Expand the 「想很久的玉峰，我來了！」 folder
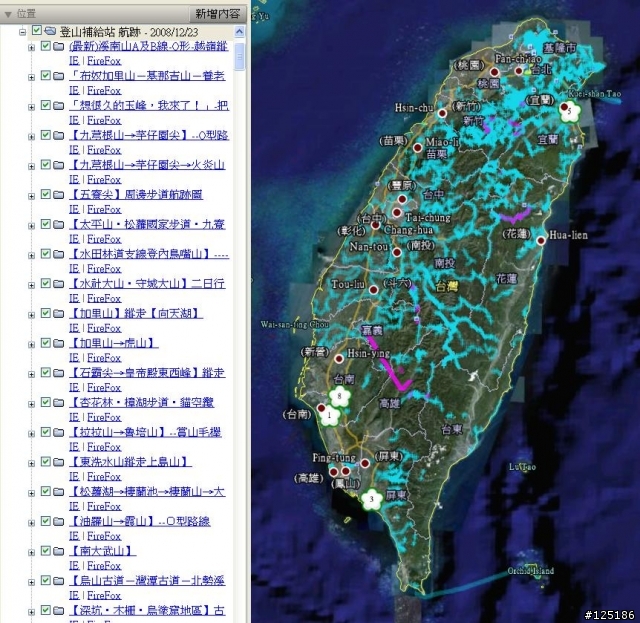 [31, 107]
